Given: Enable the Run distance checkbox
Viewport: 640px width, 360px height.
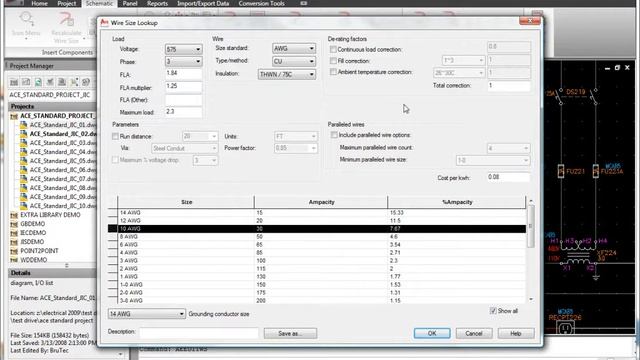Looking at the screenshot, I should click(116, 136).
